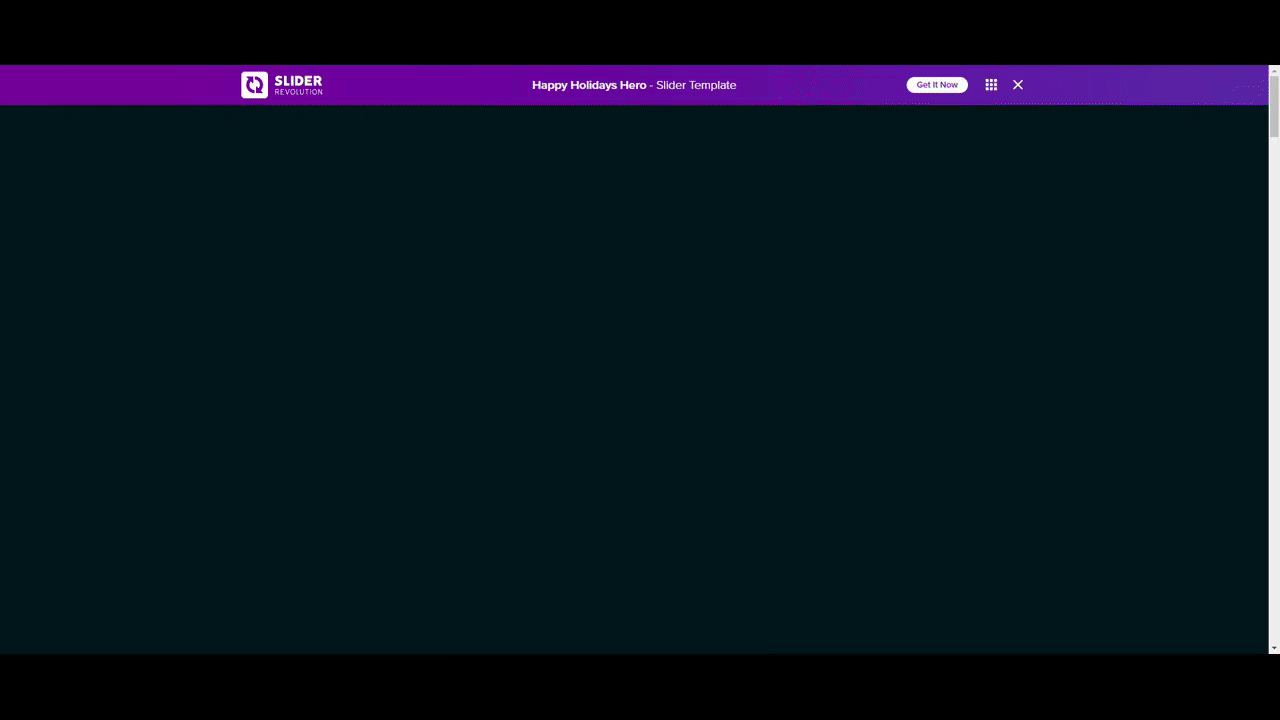The height and width of the screenshot is (720, 1280).
Task: Close the purple template banner
Action: point(1018,85)
